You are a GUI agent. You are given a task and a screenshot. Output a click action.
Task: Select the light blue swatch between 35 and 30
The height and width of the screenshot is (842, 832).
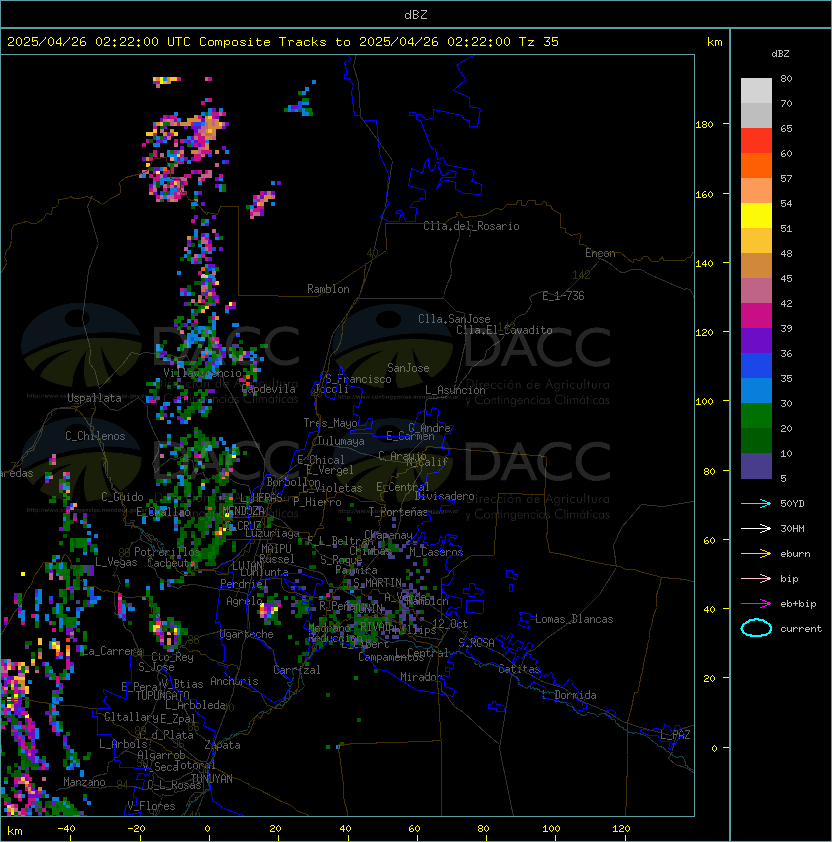click(x=756, y=390)
